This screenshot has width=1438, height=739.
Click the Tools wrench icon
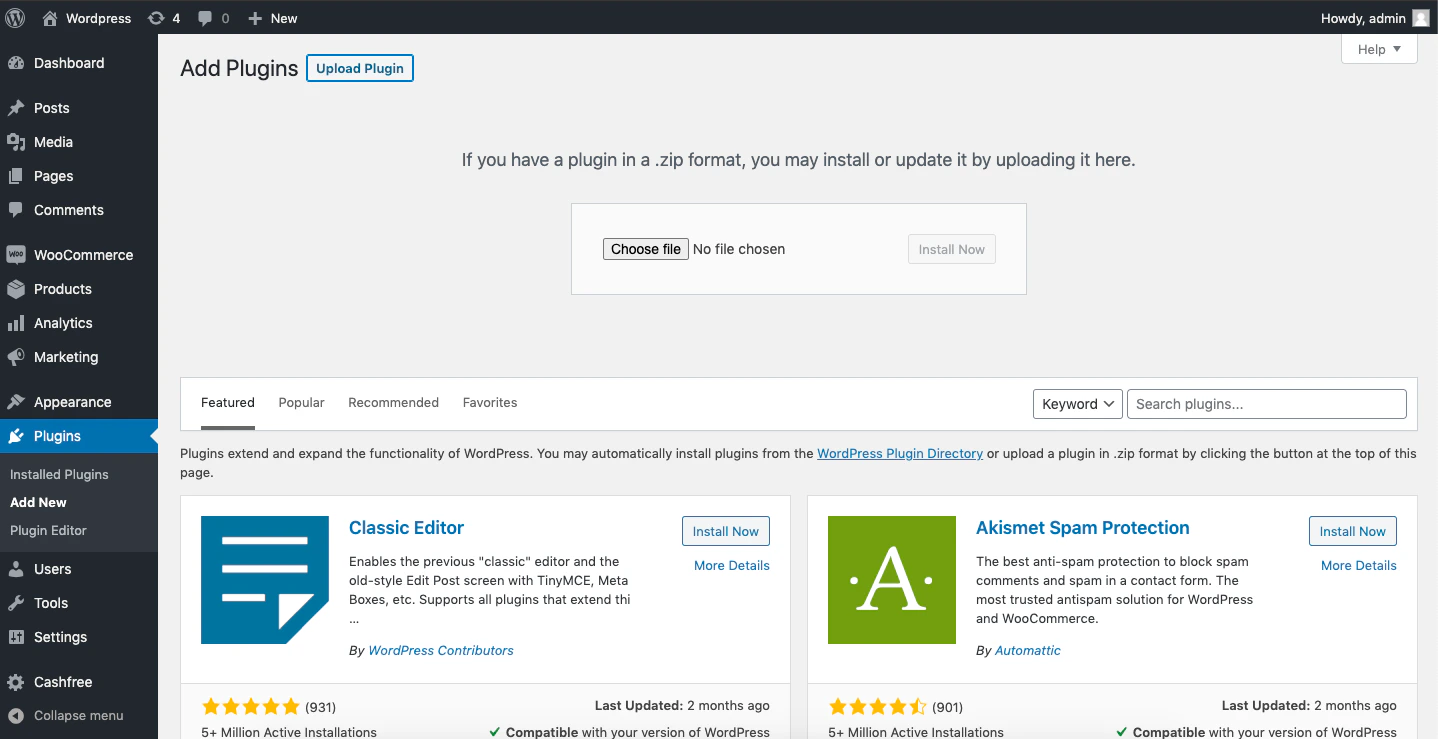coord(15,603)
